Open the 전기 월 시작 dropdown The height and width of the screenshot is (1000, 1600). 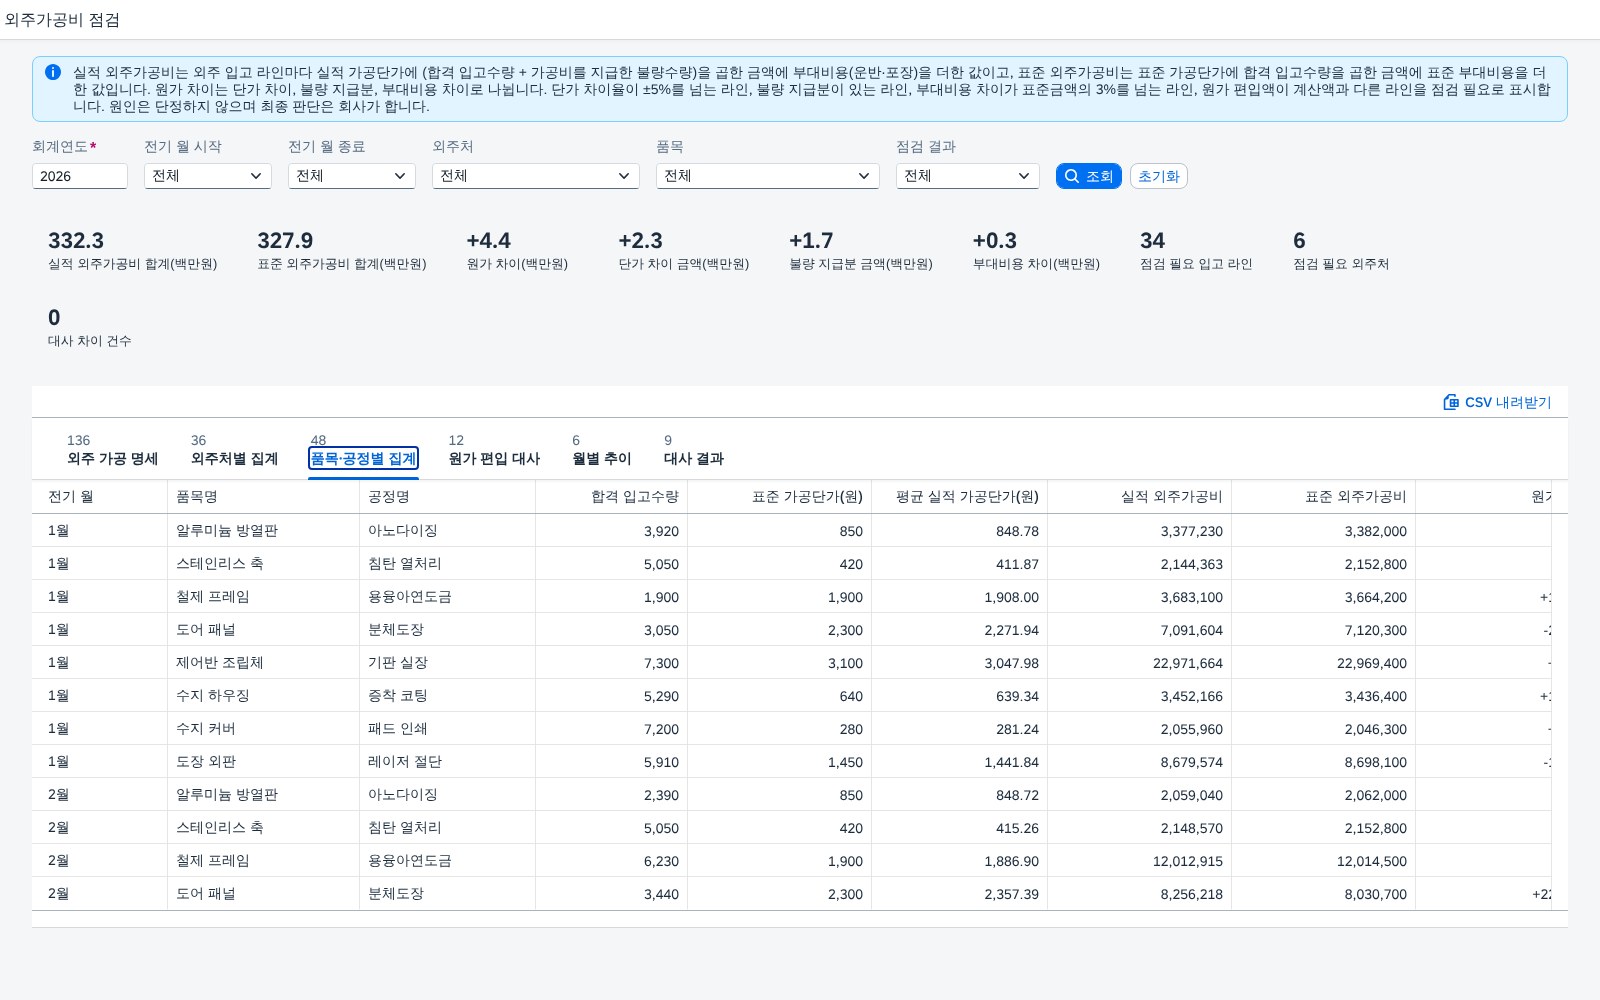click(x=208, y=176)
